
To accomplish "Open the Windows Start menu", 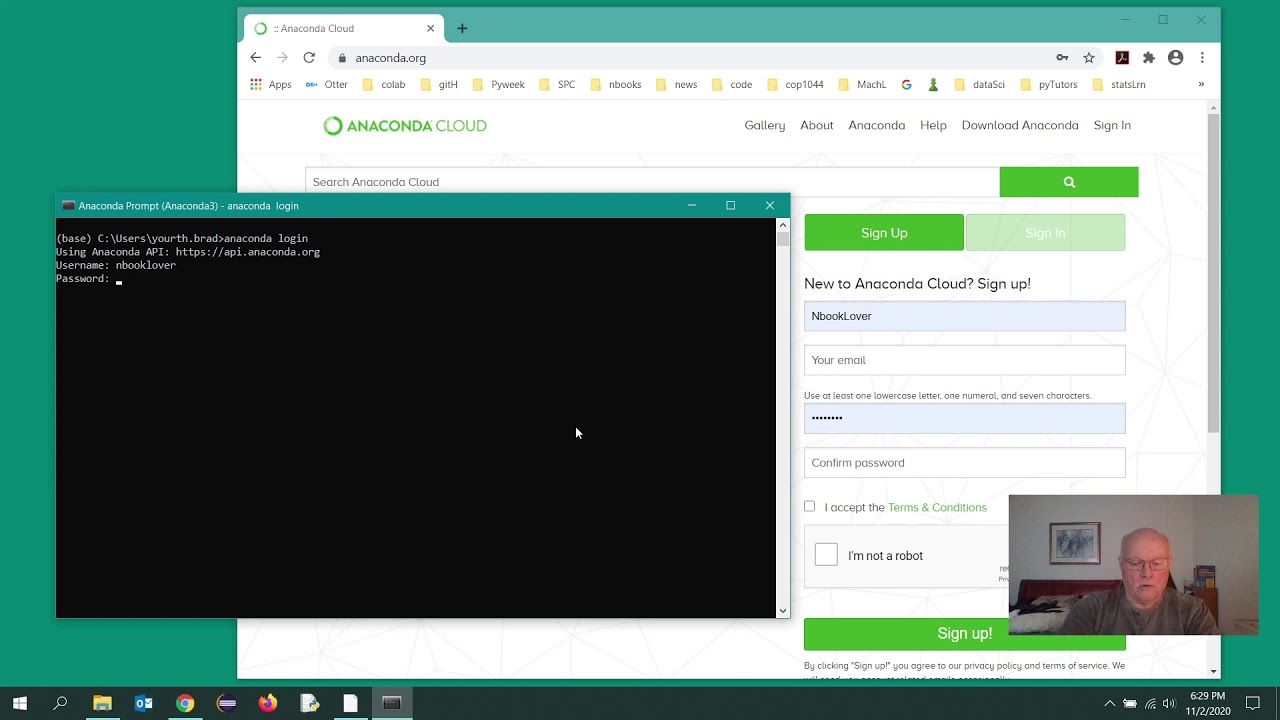I will point(20,704).
